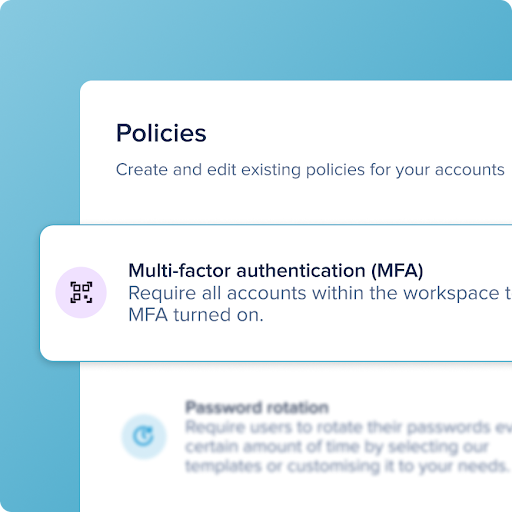The width and height of the screenshot is (512, 512).
Task: Click the MFA QR-code scan icon
Action: coord(81,292)
